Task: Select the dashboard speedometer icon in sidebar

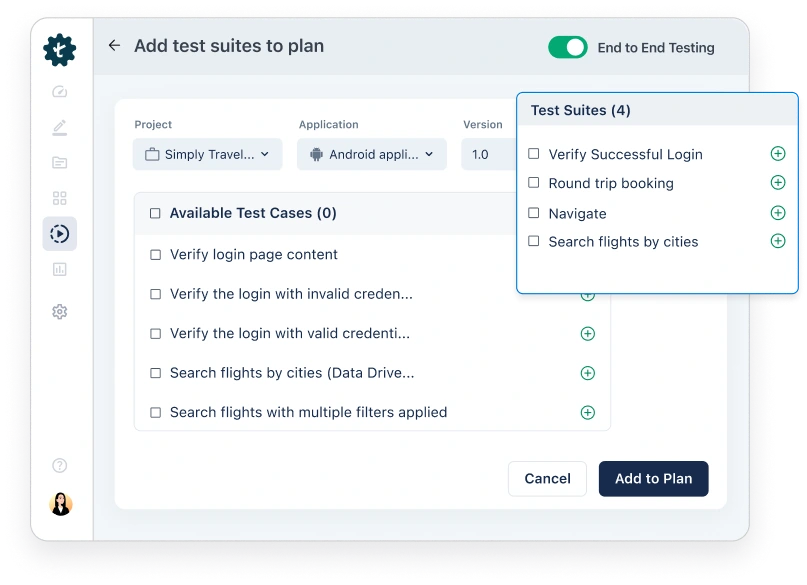Action: click(59, 91)
